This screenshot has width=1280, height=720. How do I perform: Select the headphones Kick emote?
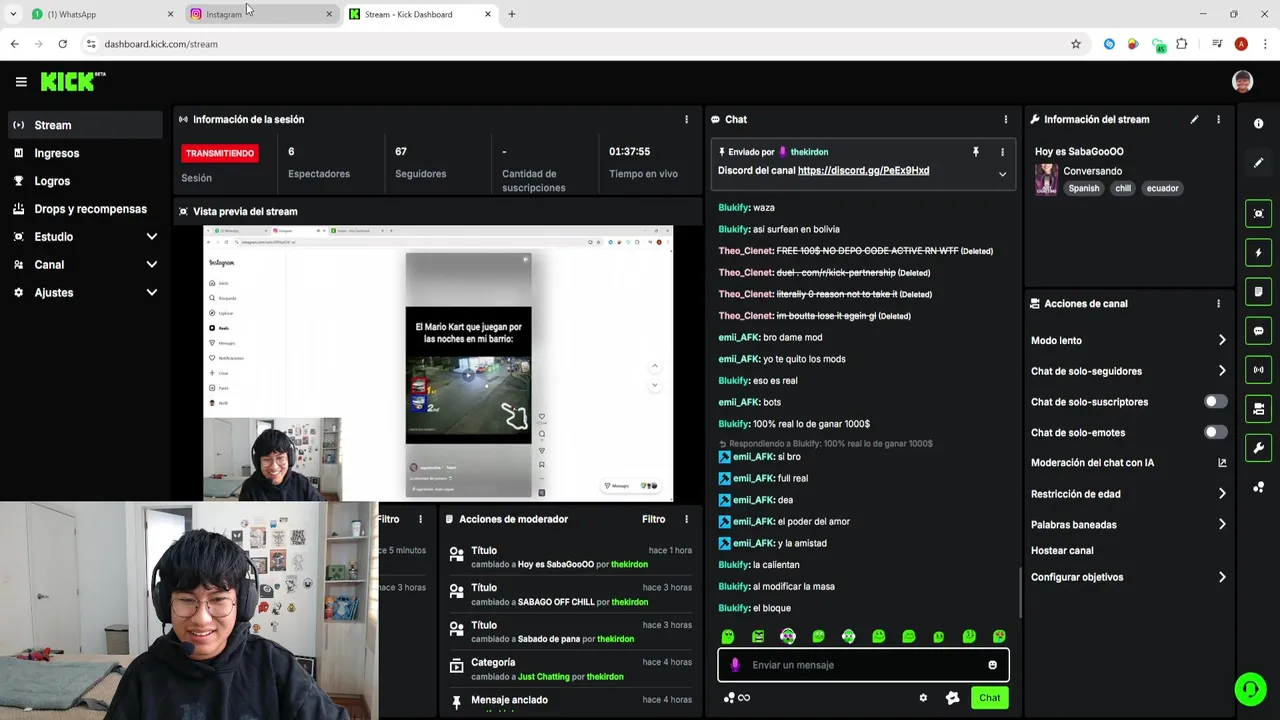click(x=848, y=636)
